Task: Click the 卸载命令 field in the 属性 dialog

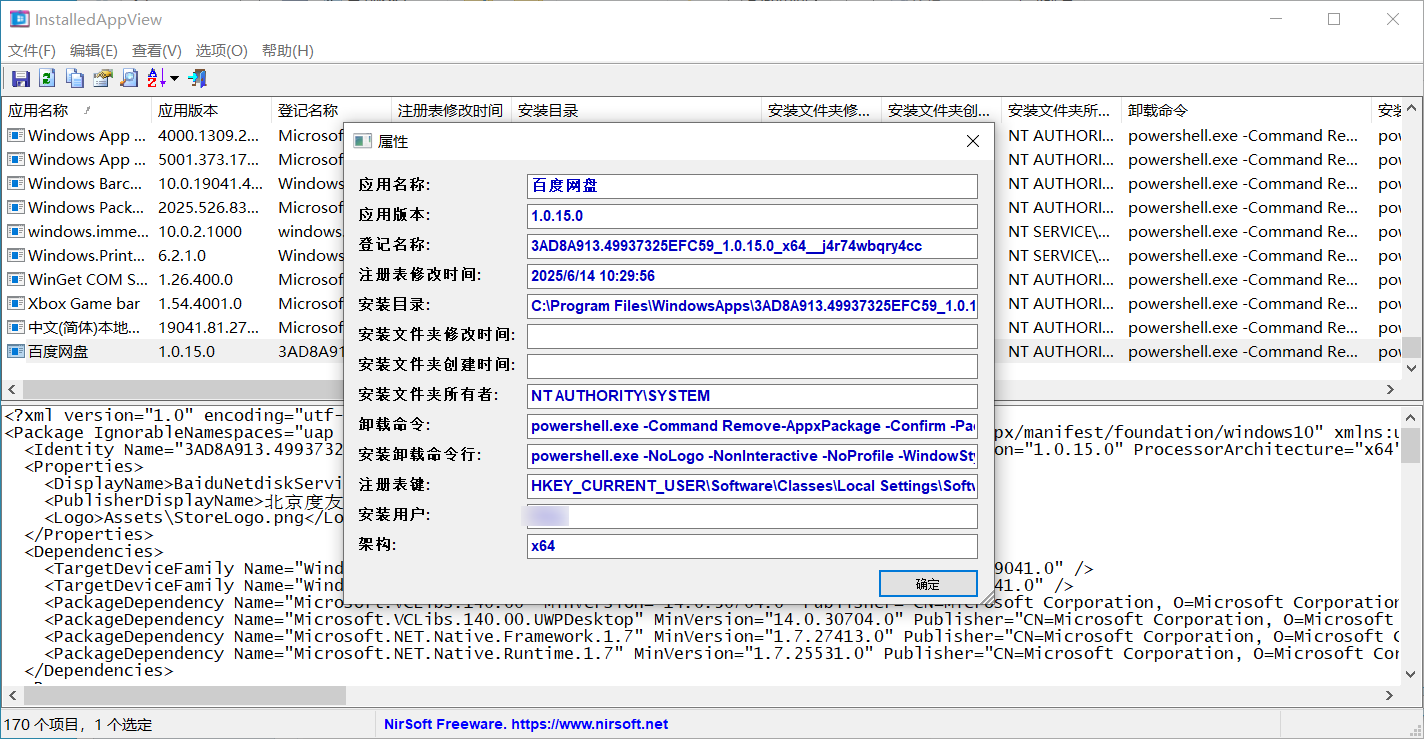Action: (x=752, y=426)
